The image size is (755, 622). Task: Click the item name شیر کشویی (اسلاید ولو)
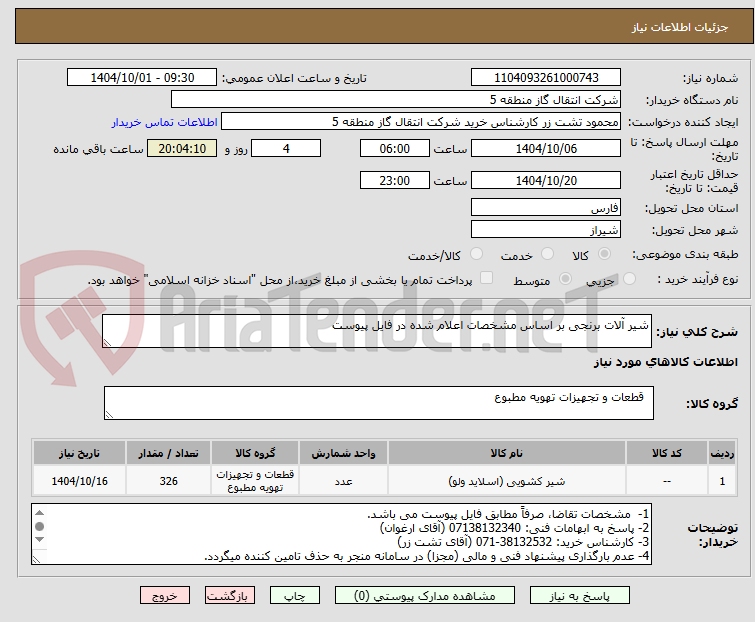(x=507, y=481)
